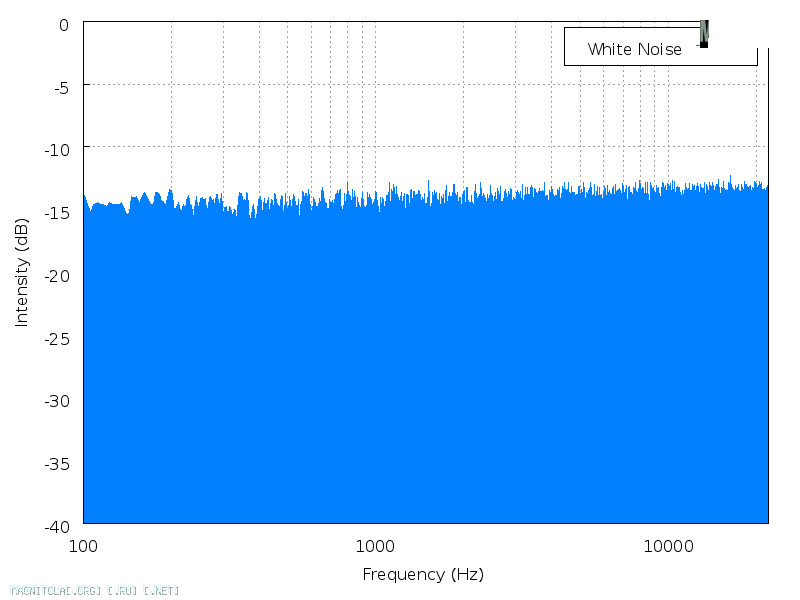Click the 100 frequency tick label
Image resolution: width=800 pixels, height=600 pixels.
[x=83, y=546]
